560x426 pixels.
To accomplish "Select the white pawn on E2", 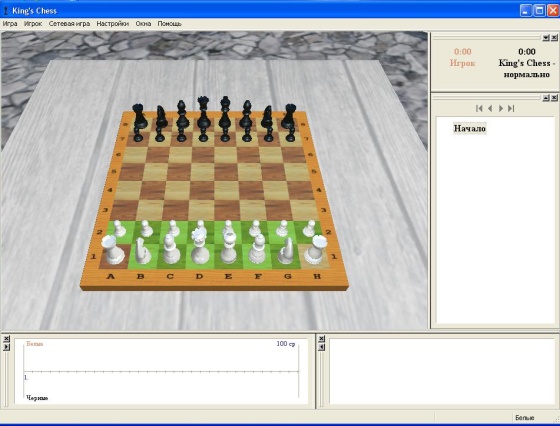I will (228, 226).
